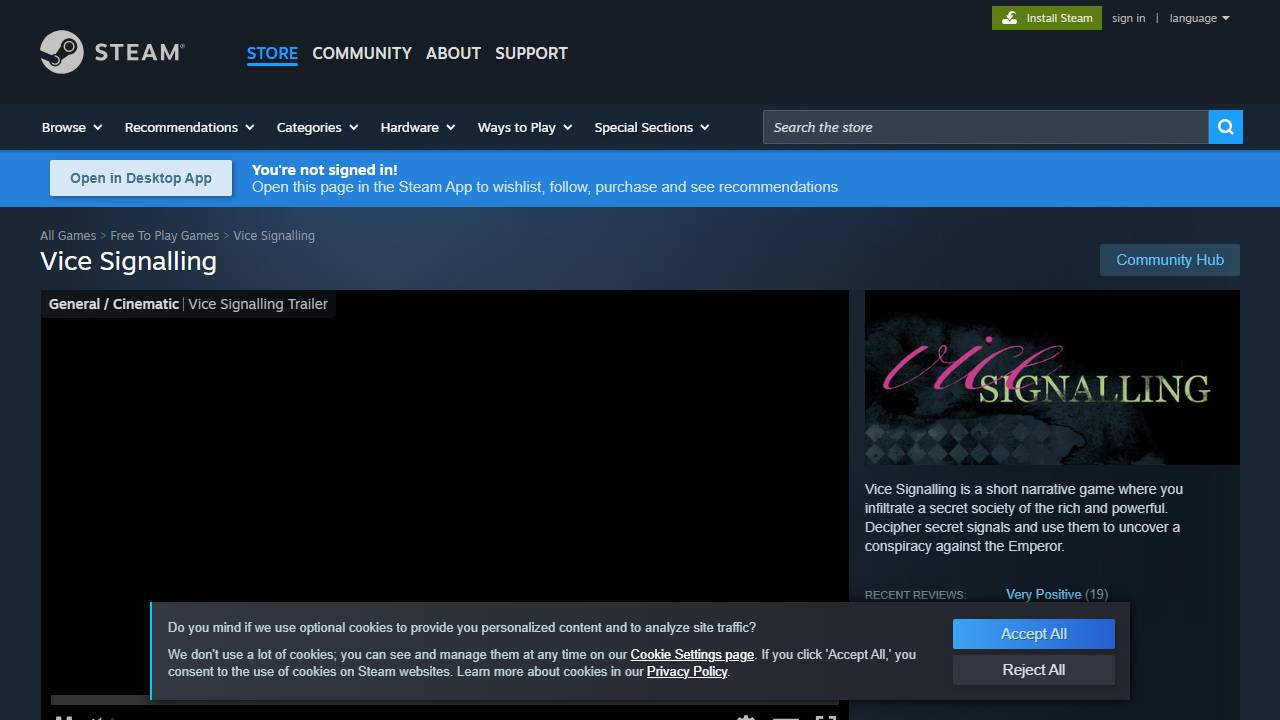Expand the Browse menu
Screen dimensions: 1280x720
coord(72,127)
